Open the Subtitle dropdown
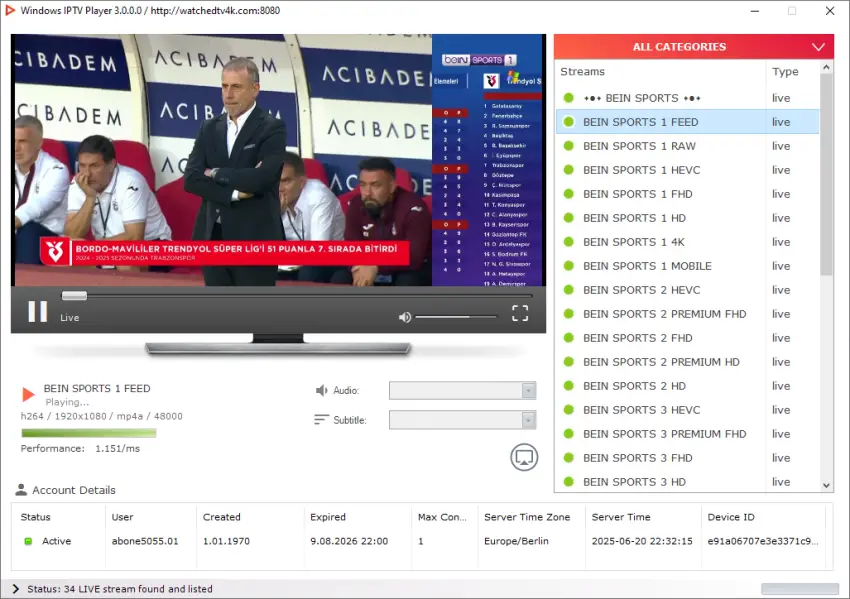850x599 pixels. coord(462,420)
